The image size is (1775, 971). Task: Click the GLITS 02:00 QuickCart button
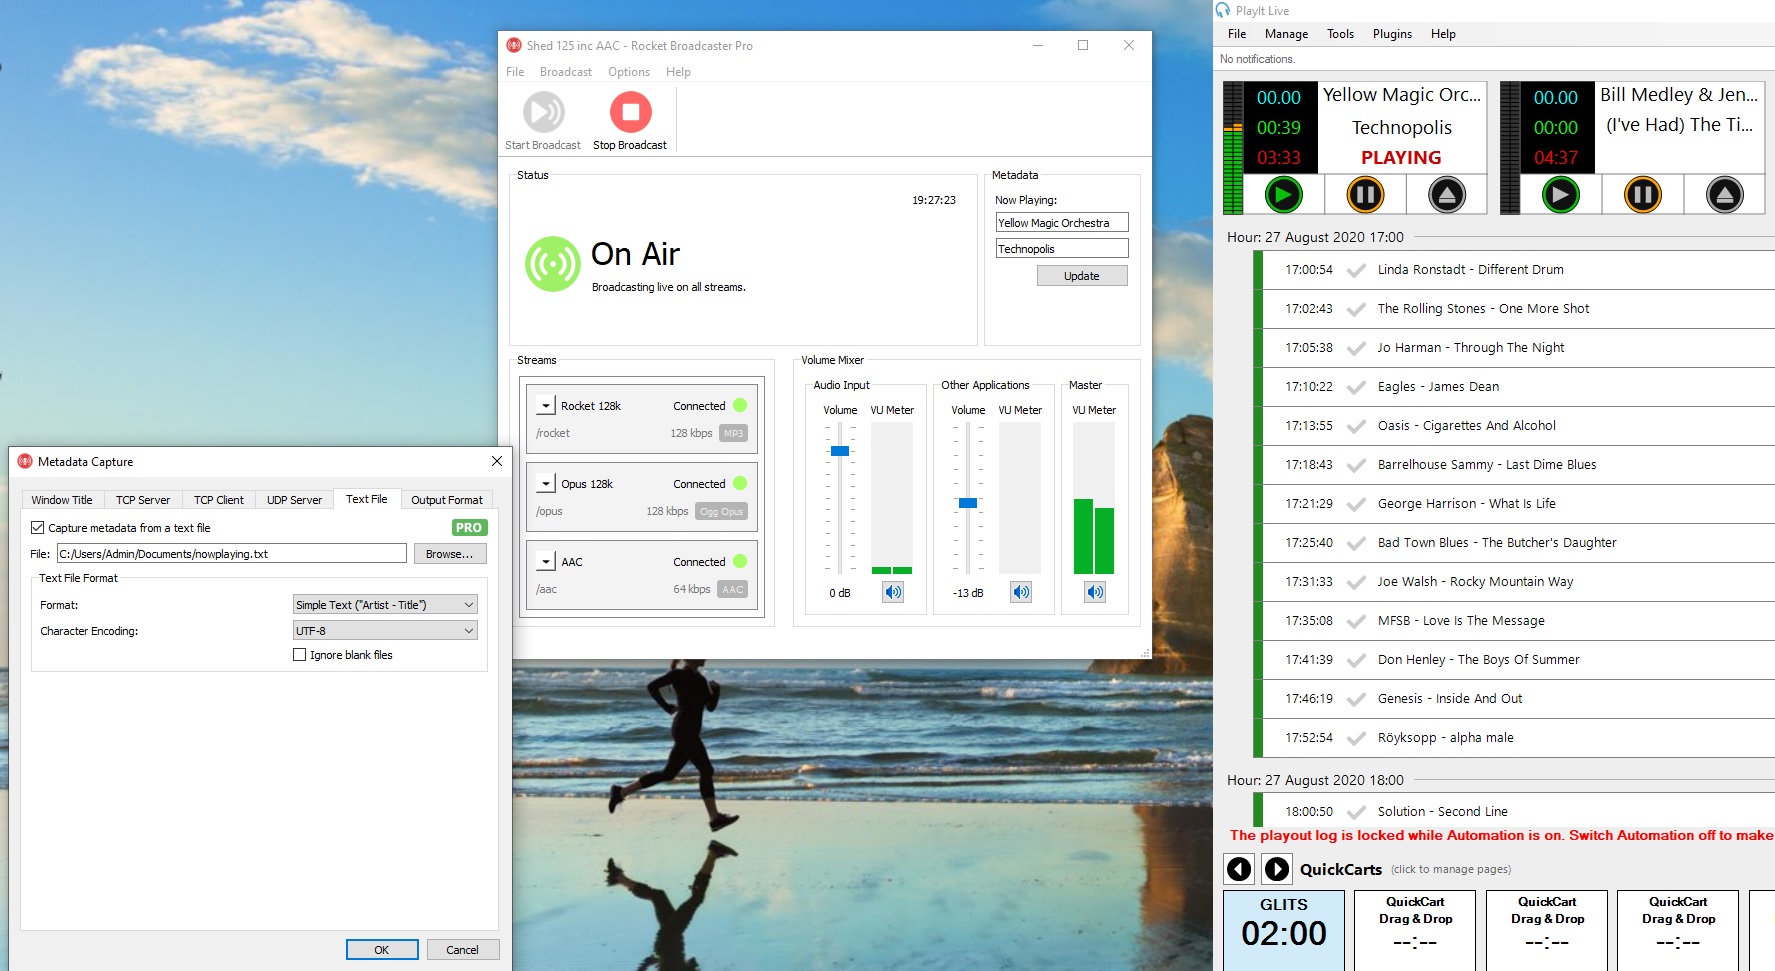(1284, 931)
